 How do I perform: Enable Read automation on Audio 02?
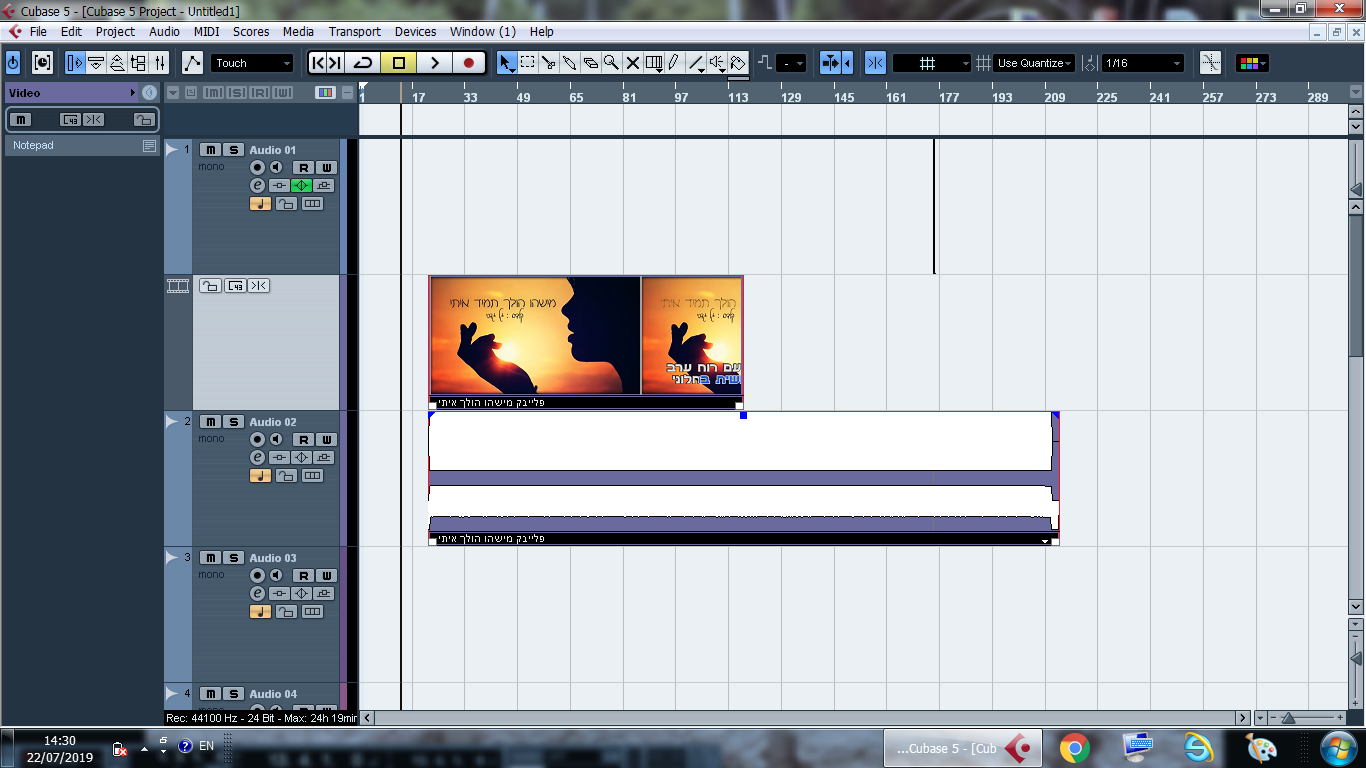point(303,440)
